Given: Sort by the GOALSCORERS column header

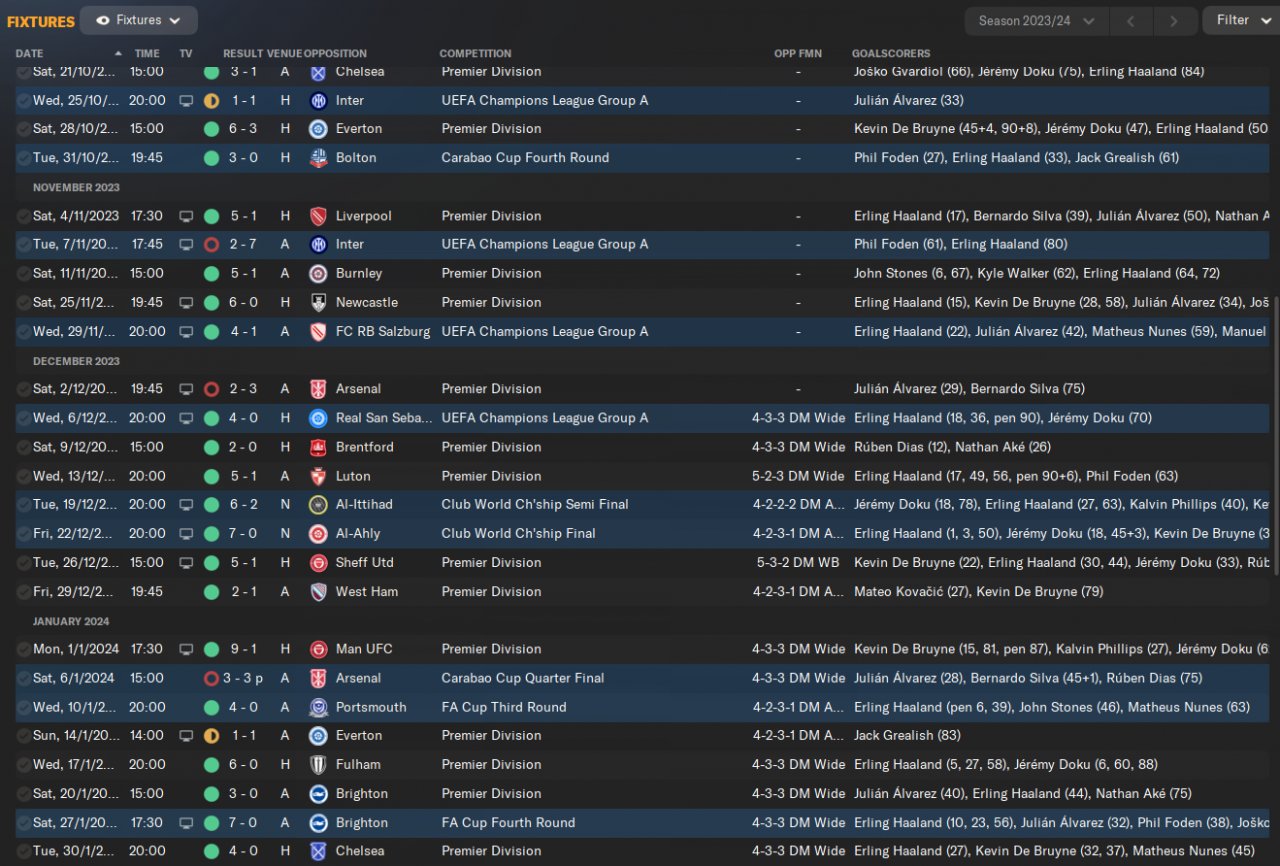Looking at the screenshot, I should 891,54.
